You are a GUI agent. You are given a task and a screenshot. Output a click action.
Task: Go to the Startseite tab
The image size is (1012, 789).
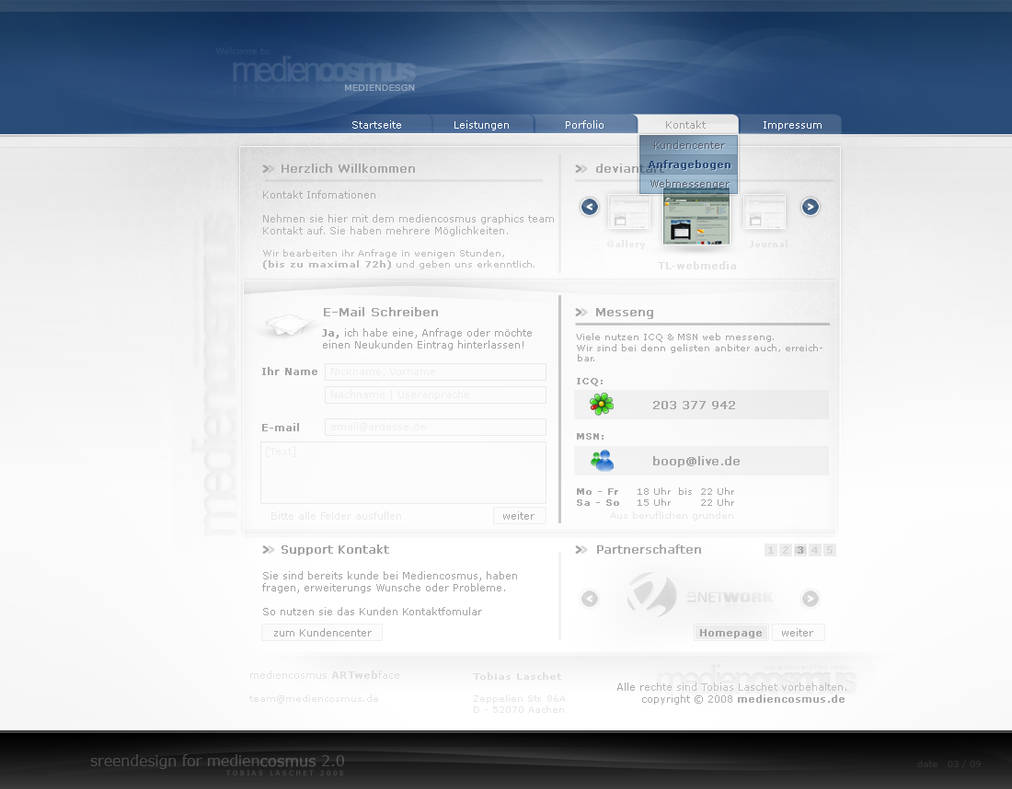(376, 125)
